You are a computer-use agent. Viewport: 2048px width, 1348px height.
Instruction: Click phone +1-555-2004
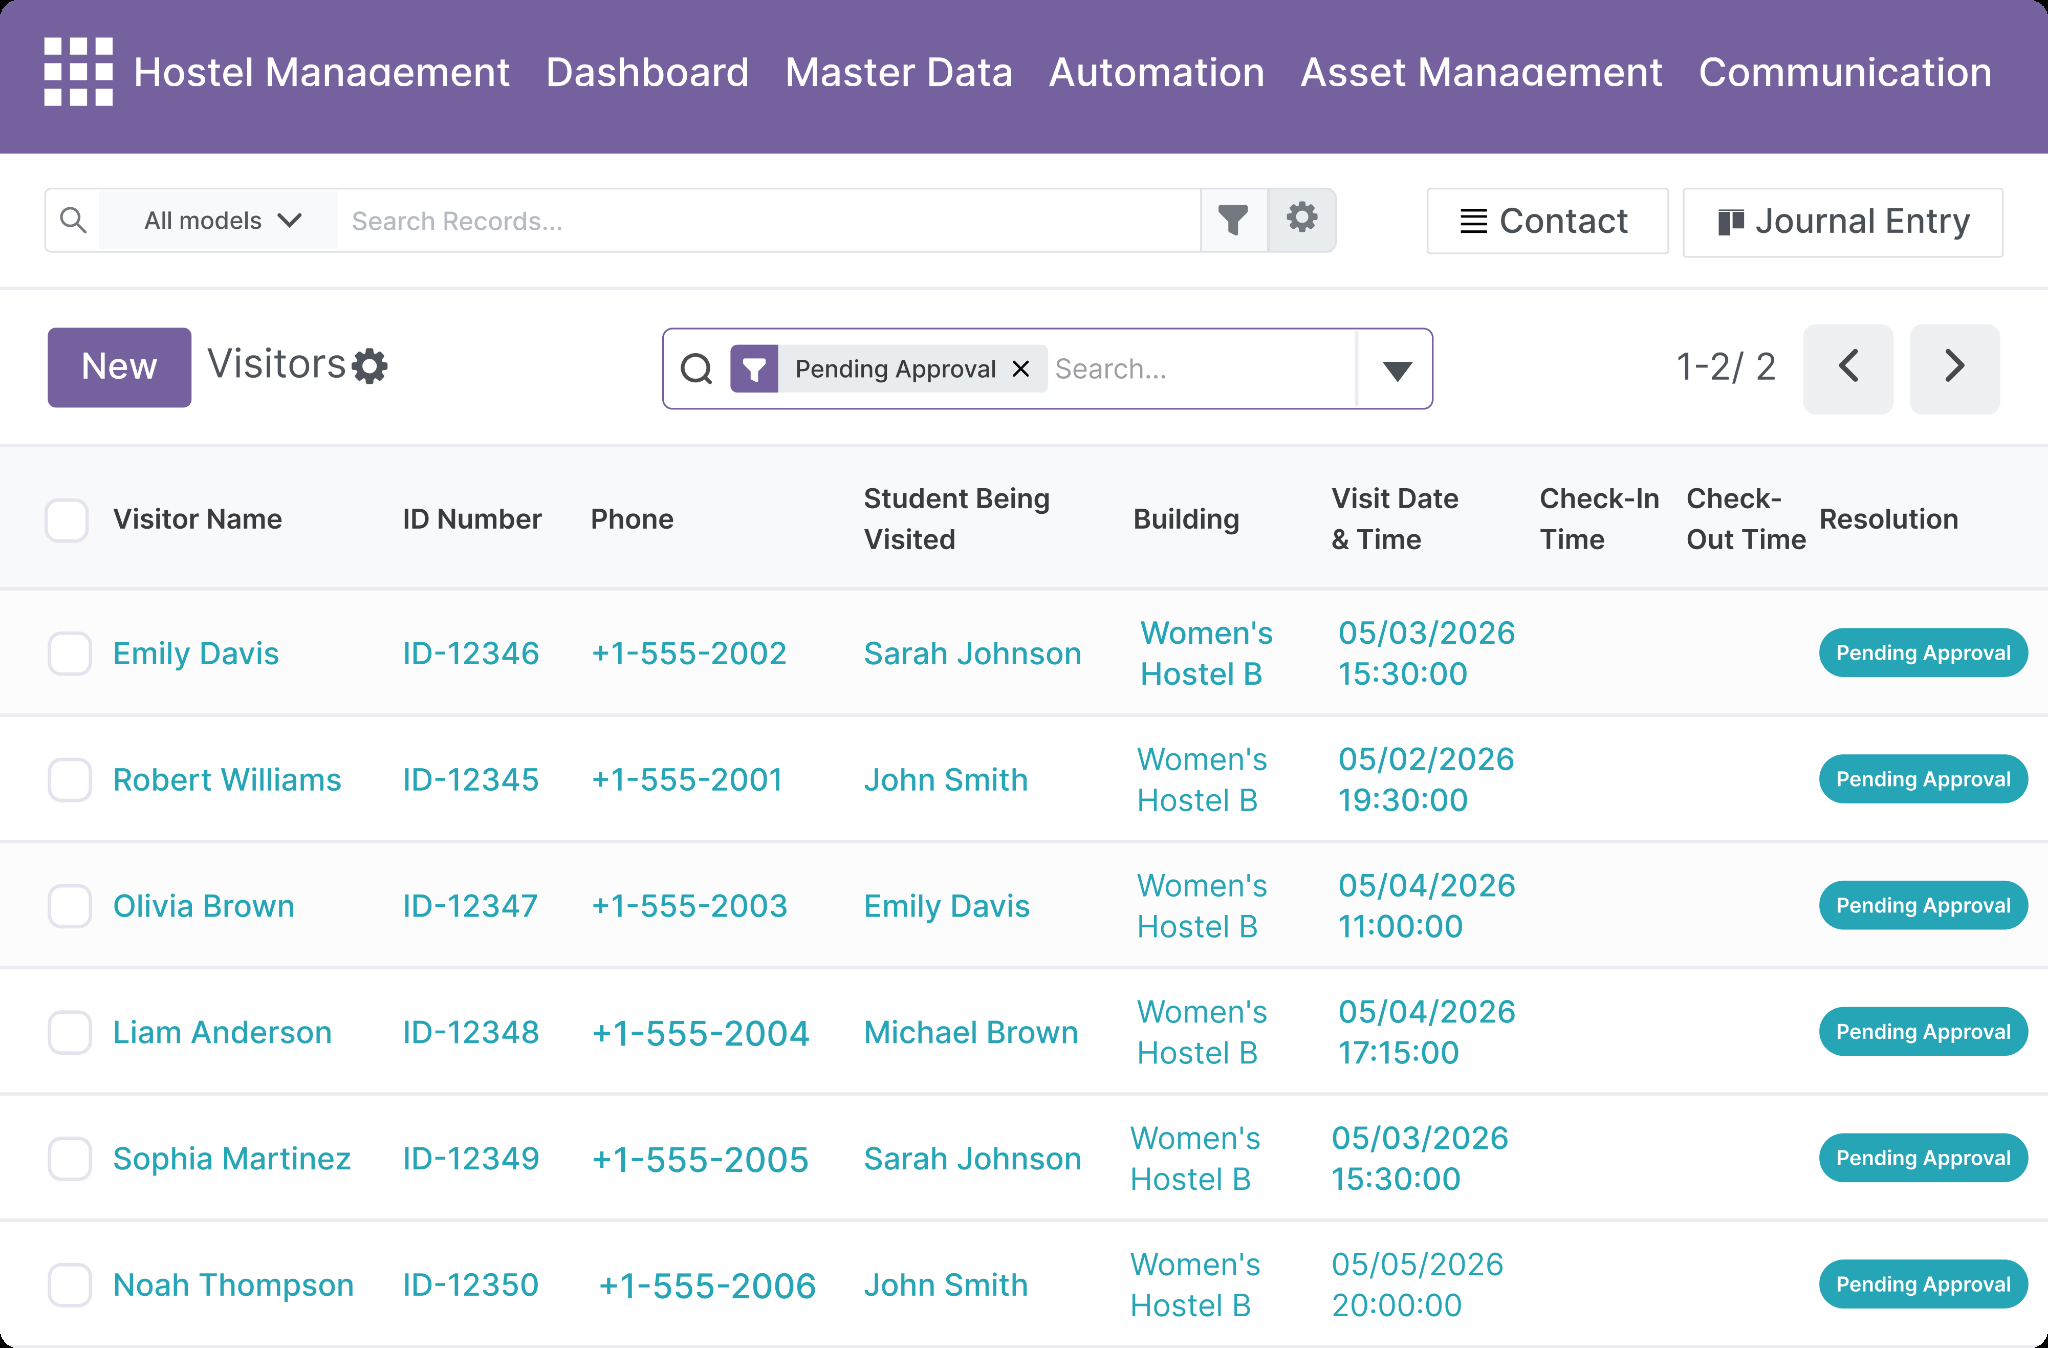coord(701,1033)
